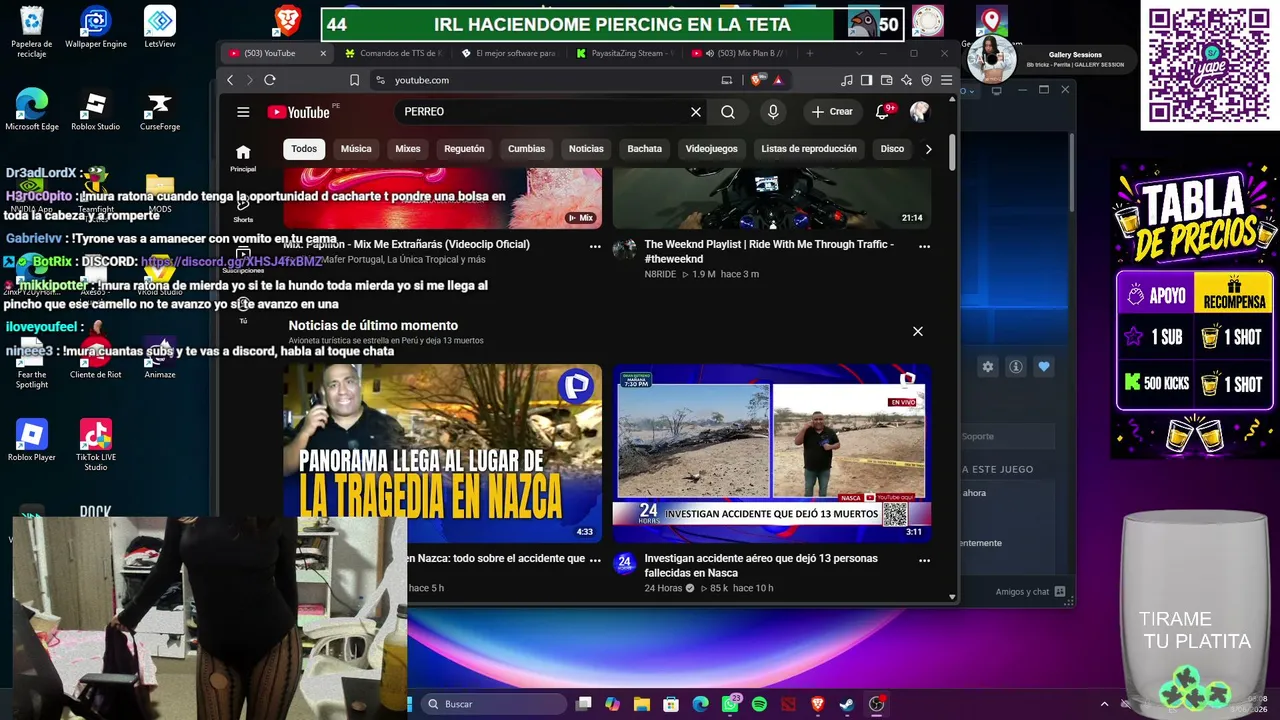Go back in Brave browser
This screenshot has height=720, width=1280.
pyautogui.click(x=231, y=80)
